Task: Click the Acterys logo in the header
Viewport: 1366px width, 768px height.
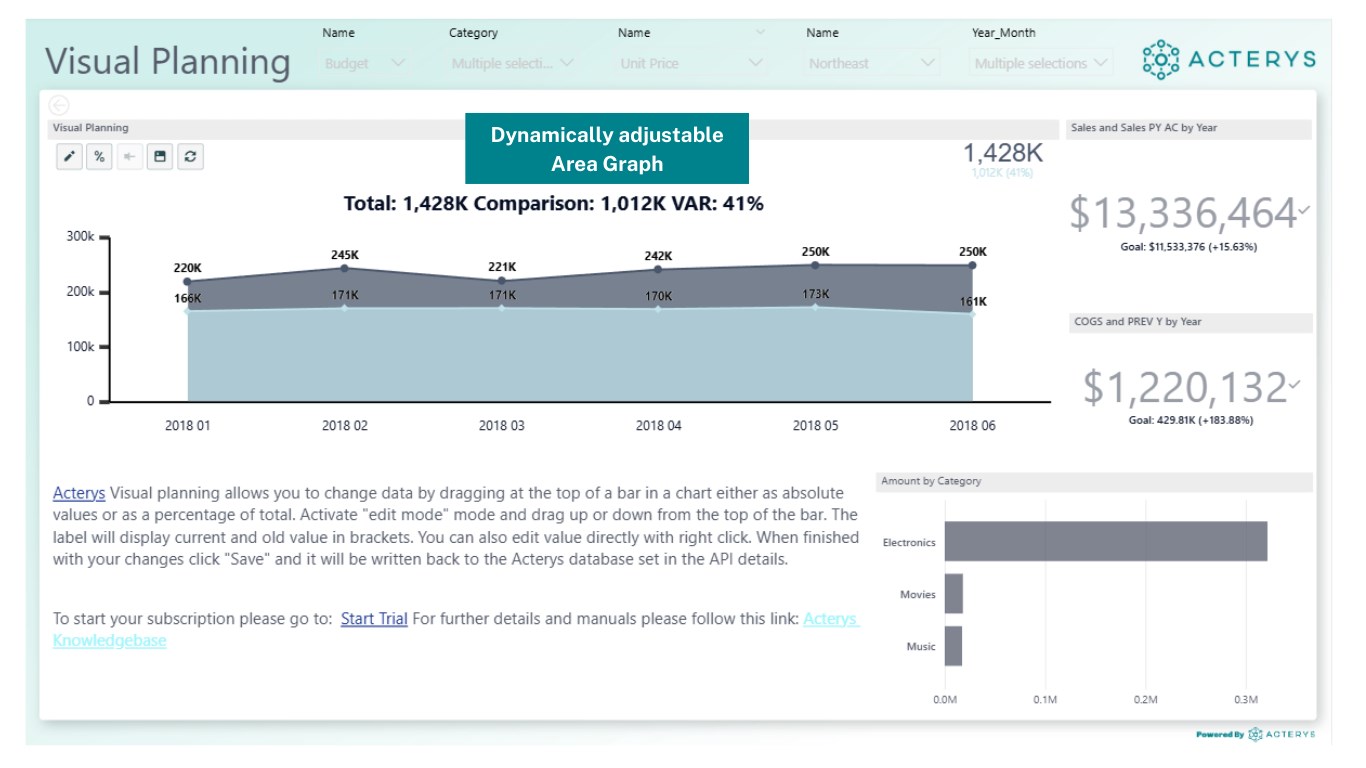Action: [x=1229, y=59]
